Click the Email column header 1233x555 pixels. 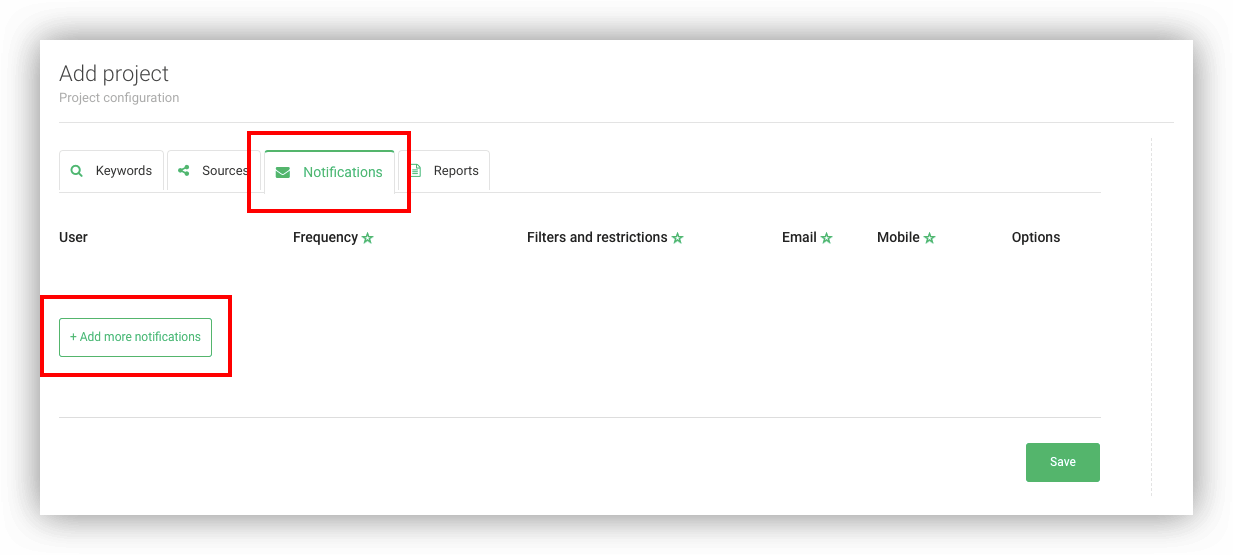click(799, 237)
